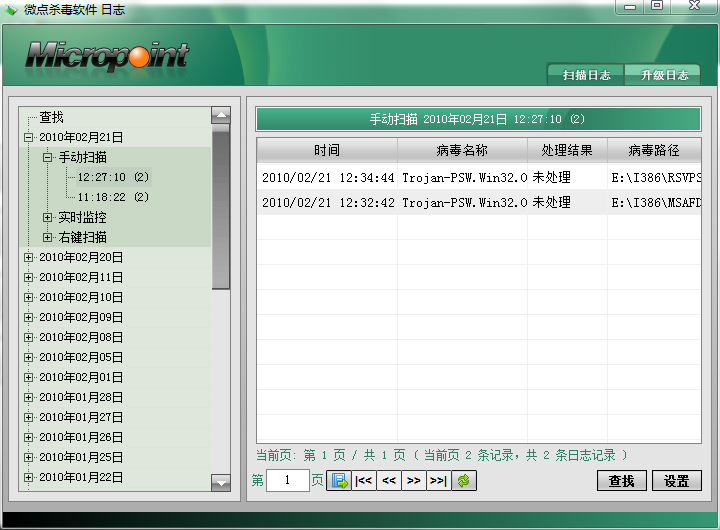Screen dimensions: 720x530
Task: Expand the 2010年02月10日 node
Action: 28,297
